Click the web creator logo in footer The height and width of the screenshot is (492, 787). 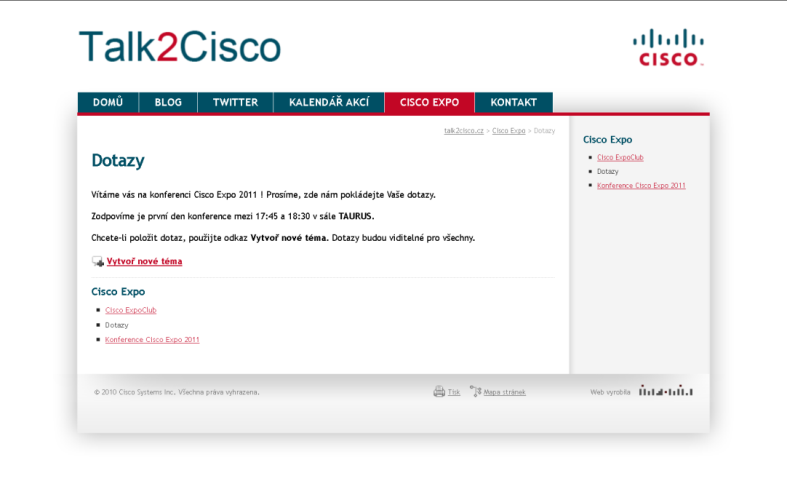[x=666, y=391]
